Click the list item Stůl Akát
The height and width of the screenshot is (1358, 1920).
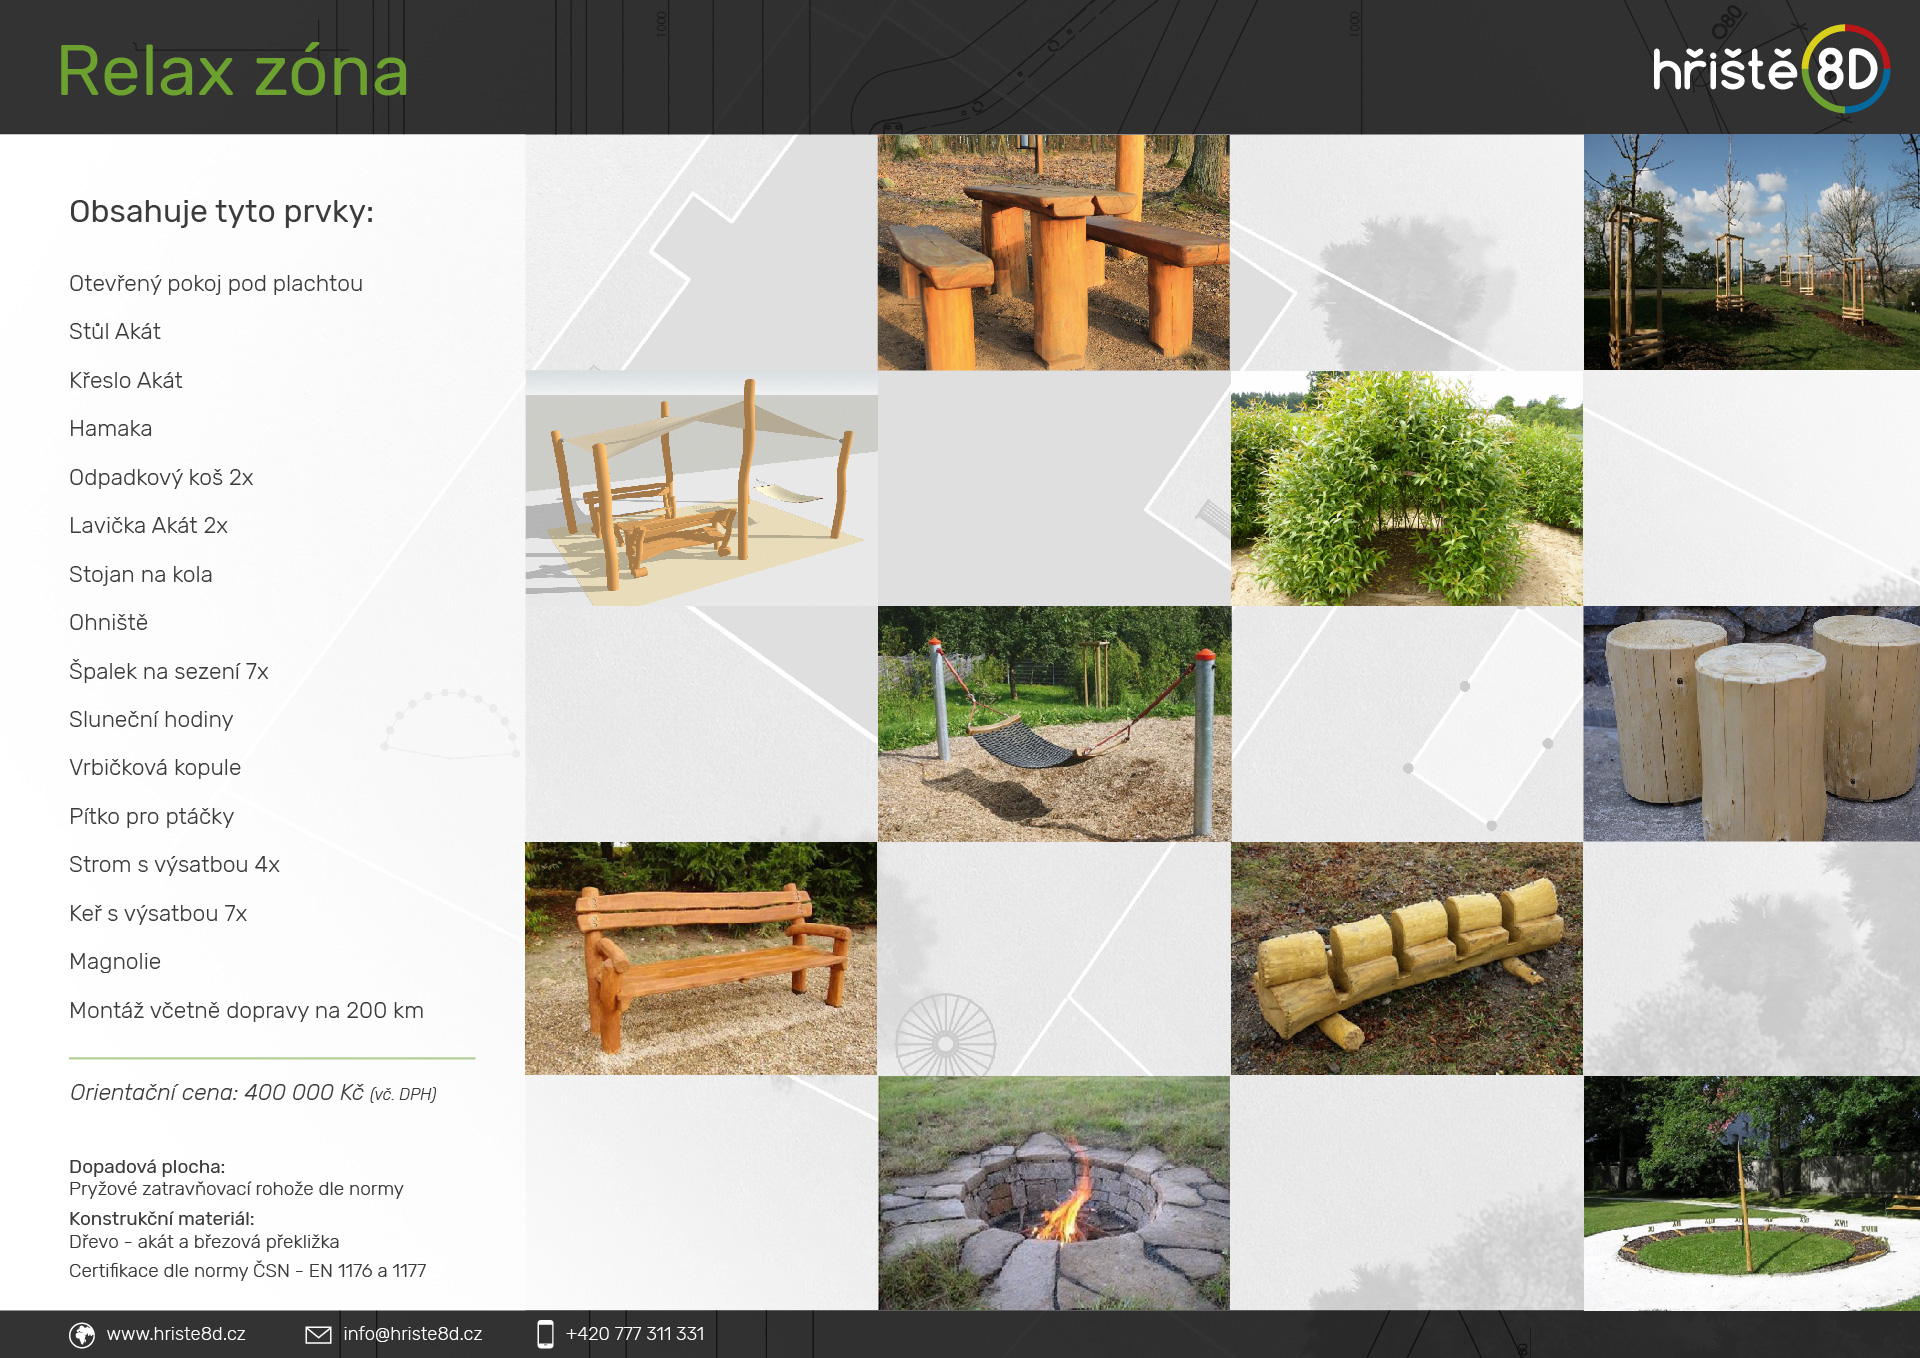(115, 332)
